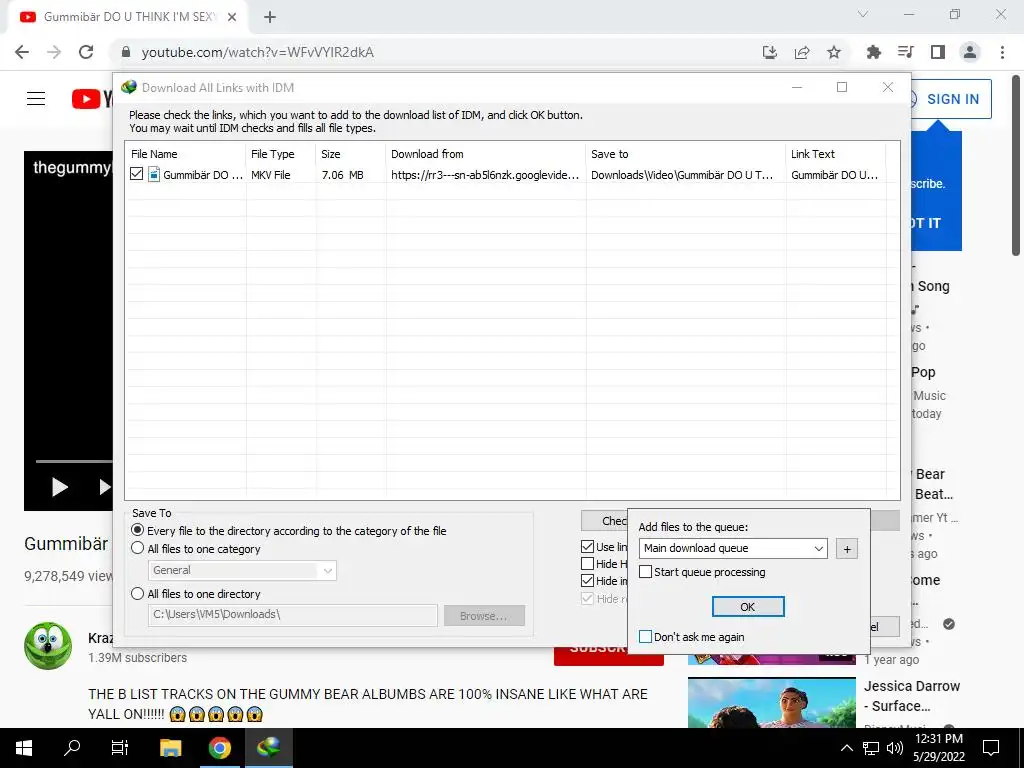The image size is (1024, 768).
Task: Open the green Gummibär channel avatar
Action: click(48, 646)
